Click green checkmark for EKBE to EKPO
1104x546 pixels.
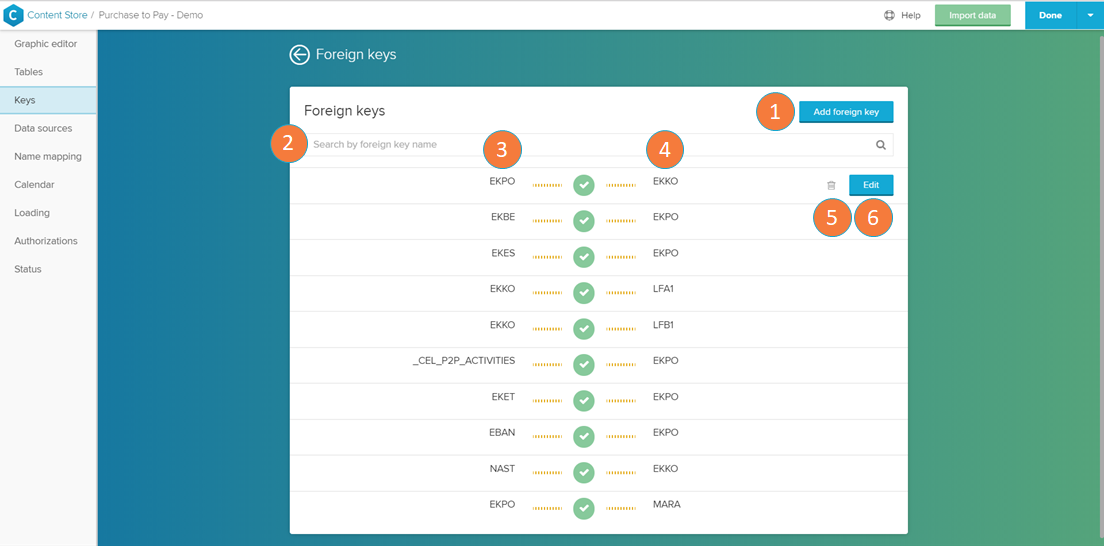[584, 221]
